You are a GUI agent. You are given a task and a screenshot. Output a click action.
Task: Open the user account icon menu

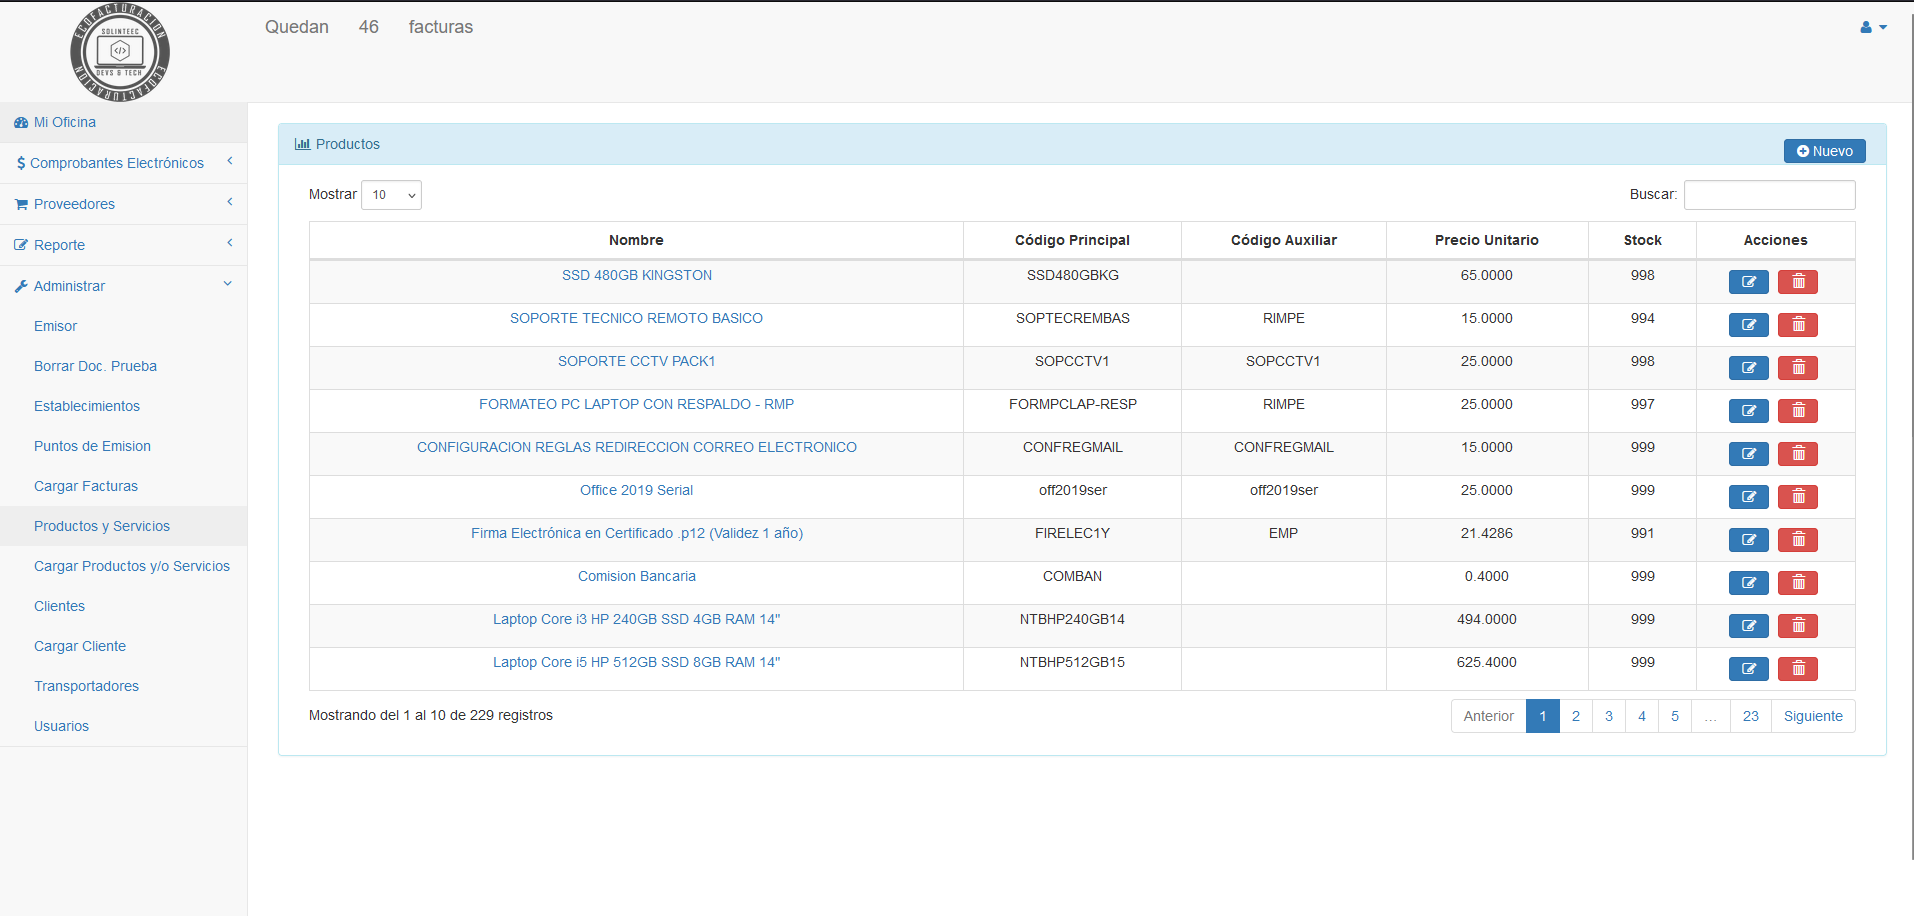click(1872, 28)
